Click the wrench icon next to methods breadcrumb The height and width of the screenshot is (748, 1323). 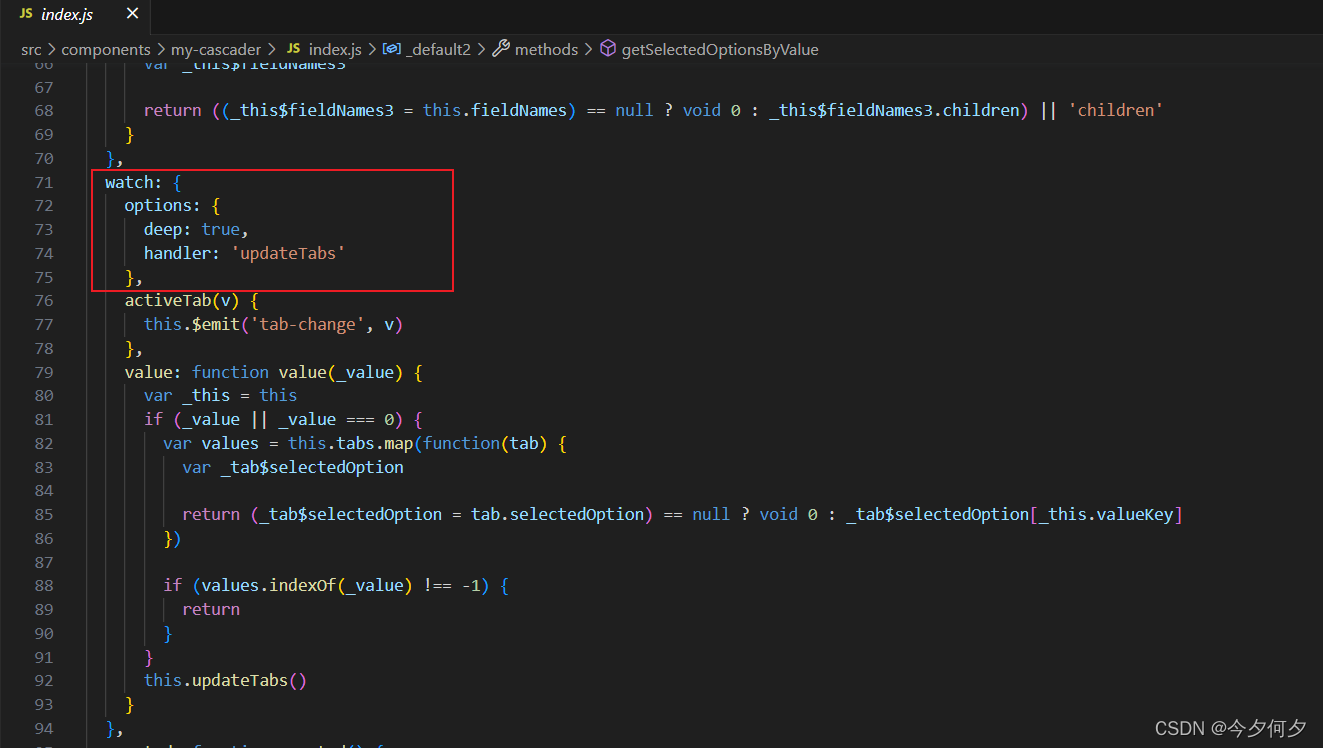pyautogui.click(x=500, y=49)
